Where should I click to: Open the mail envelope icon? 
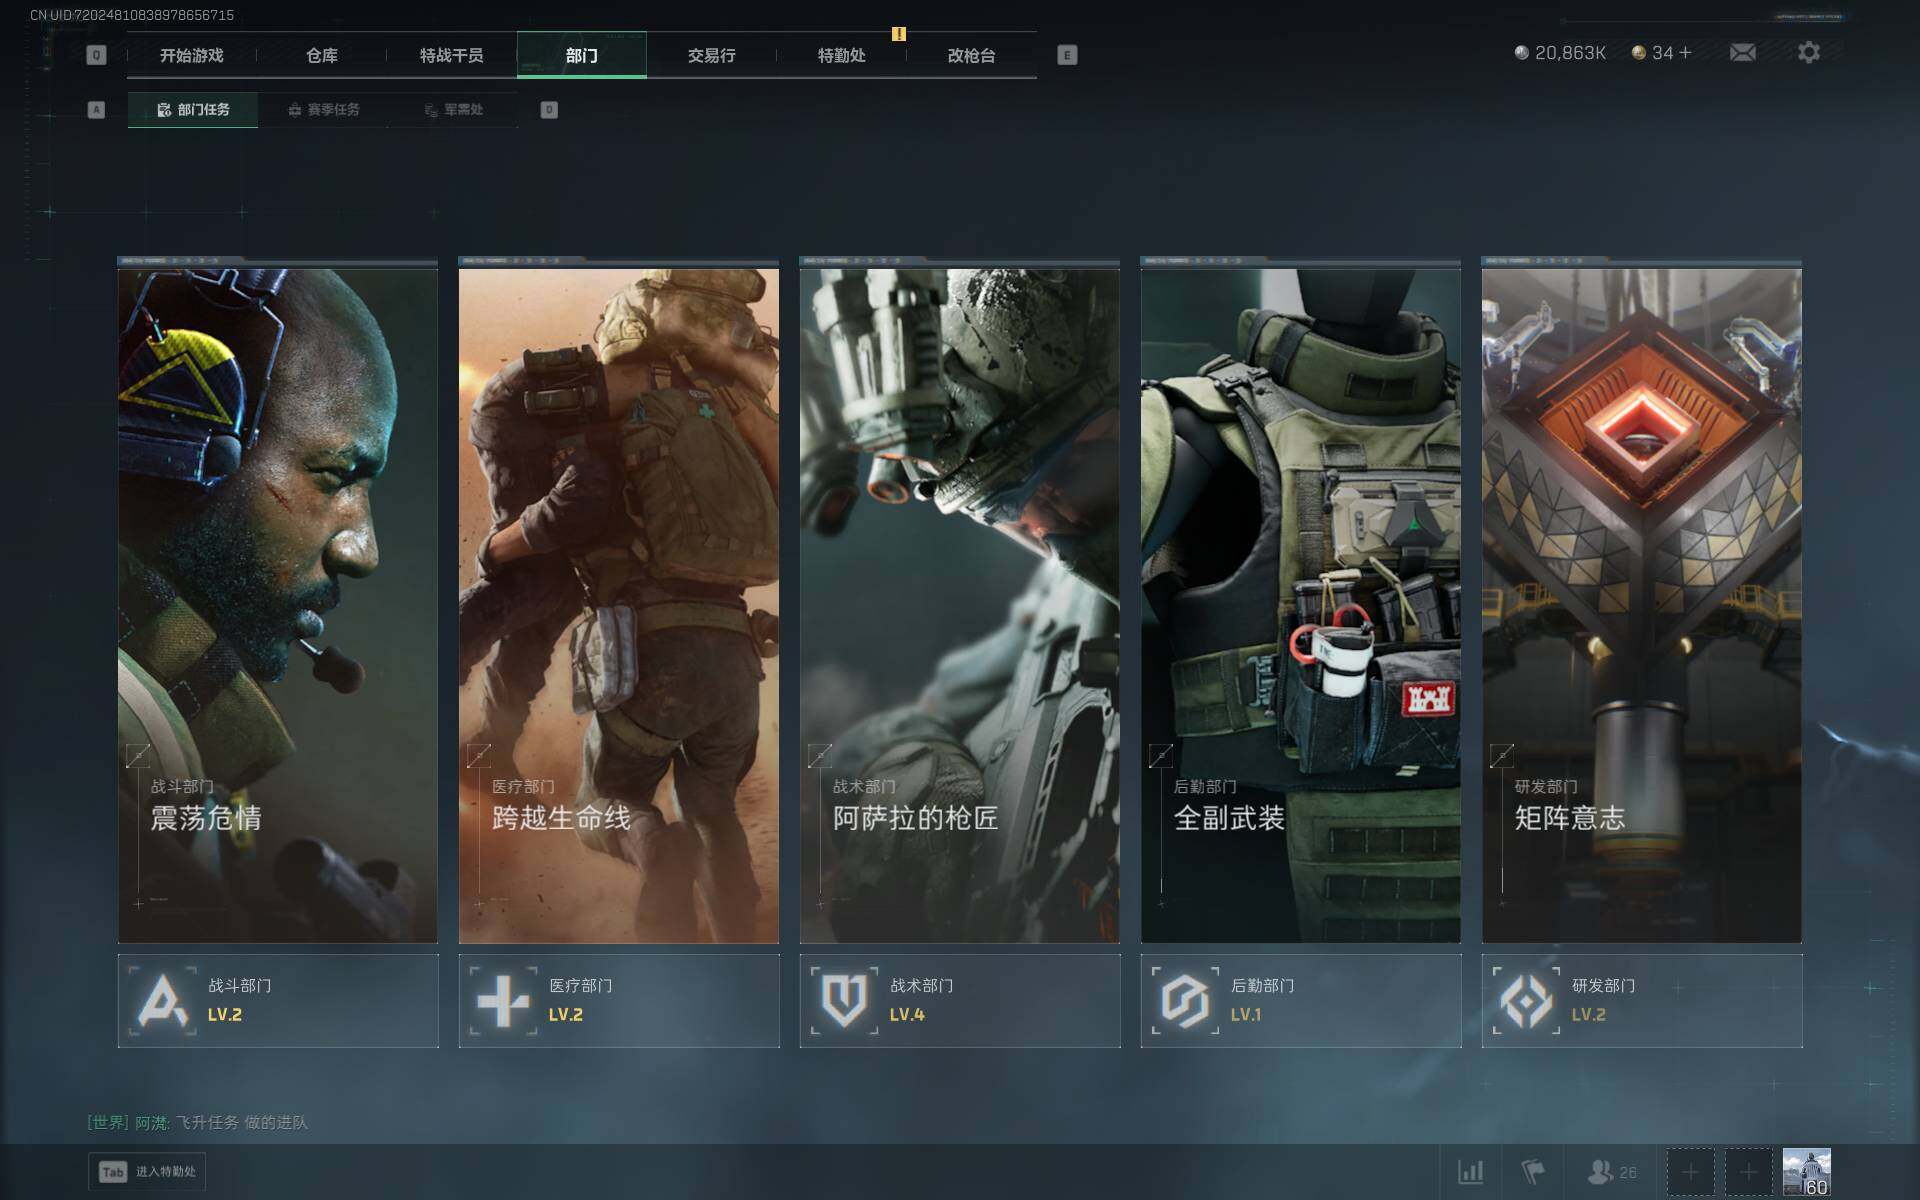tap(1742, 52)
